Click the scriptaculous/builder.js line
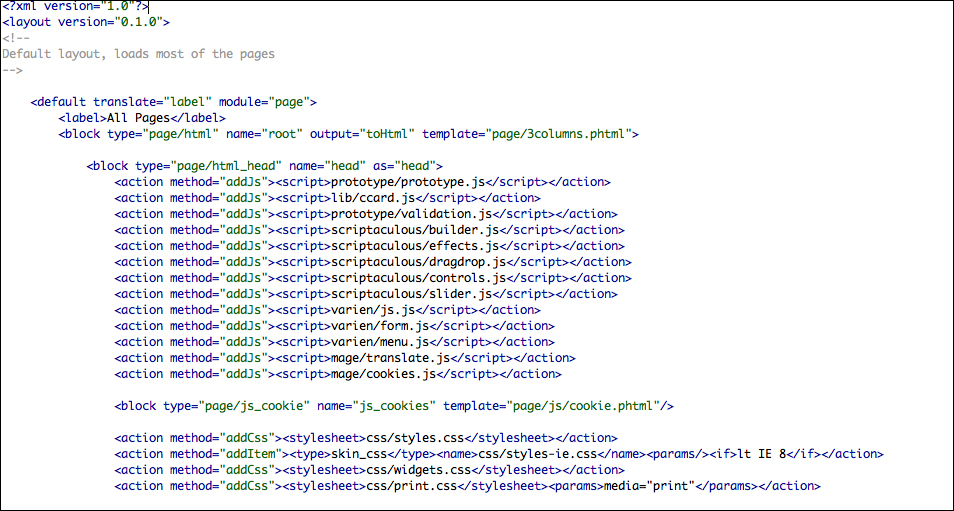The height and width of the screenshot is (511, 954). tap(369, 230)
